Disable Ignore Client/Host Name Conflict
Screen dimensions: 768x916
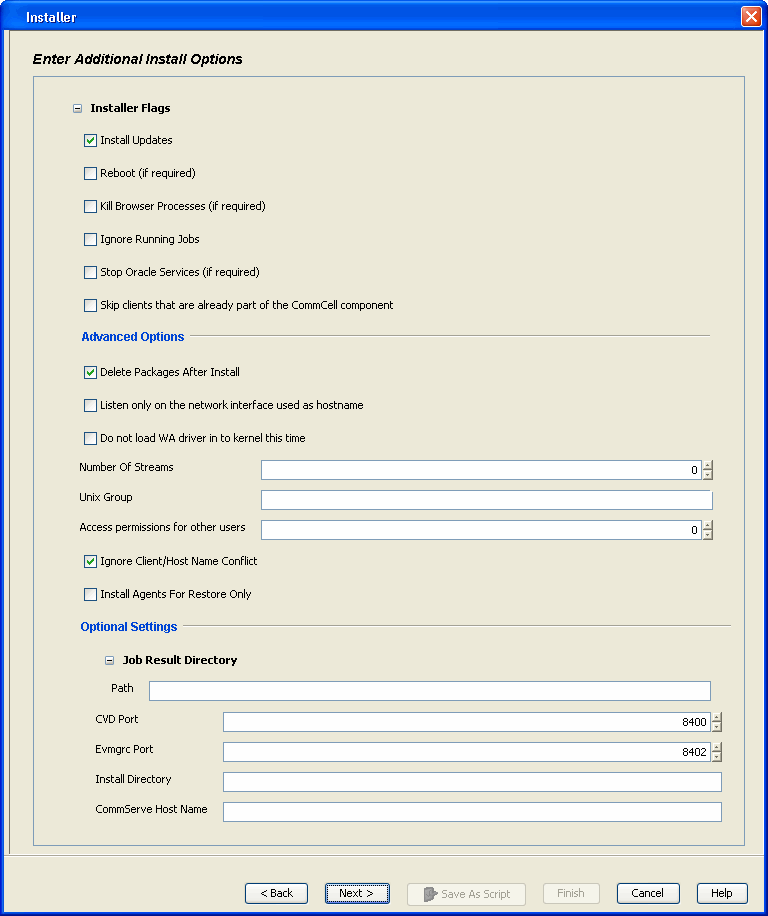point(90,561)
